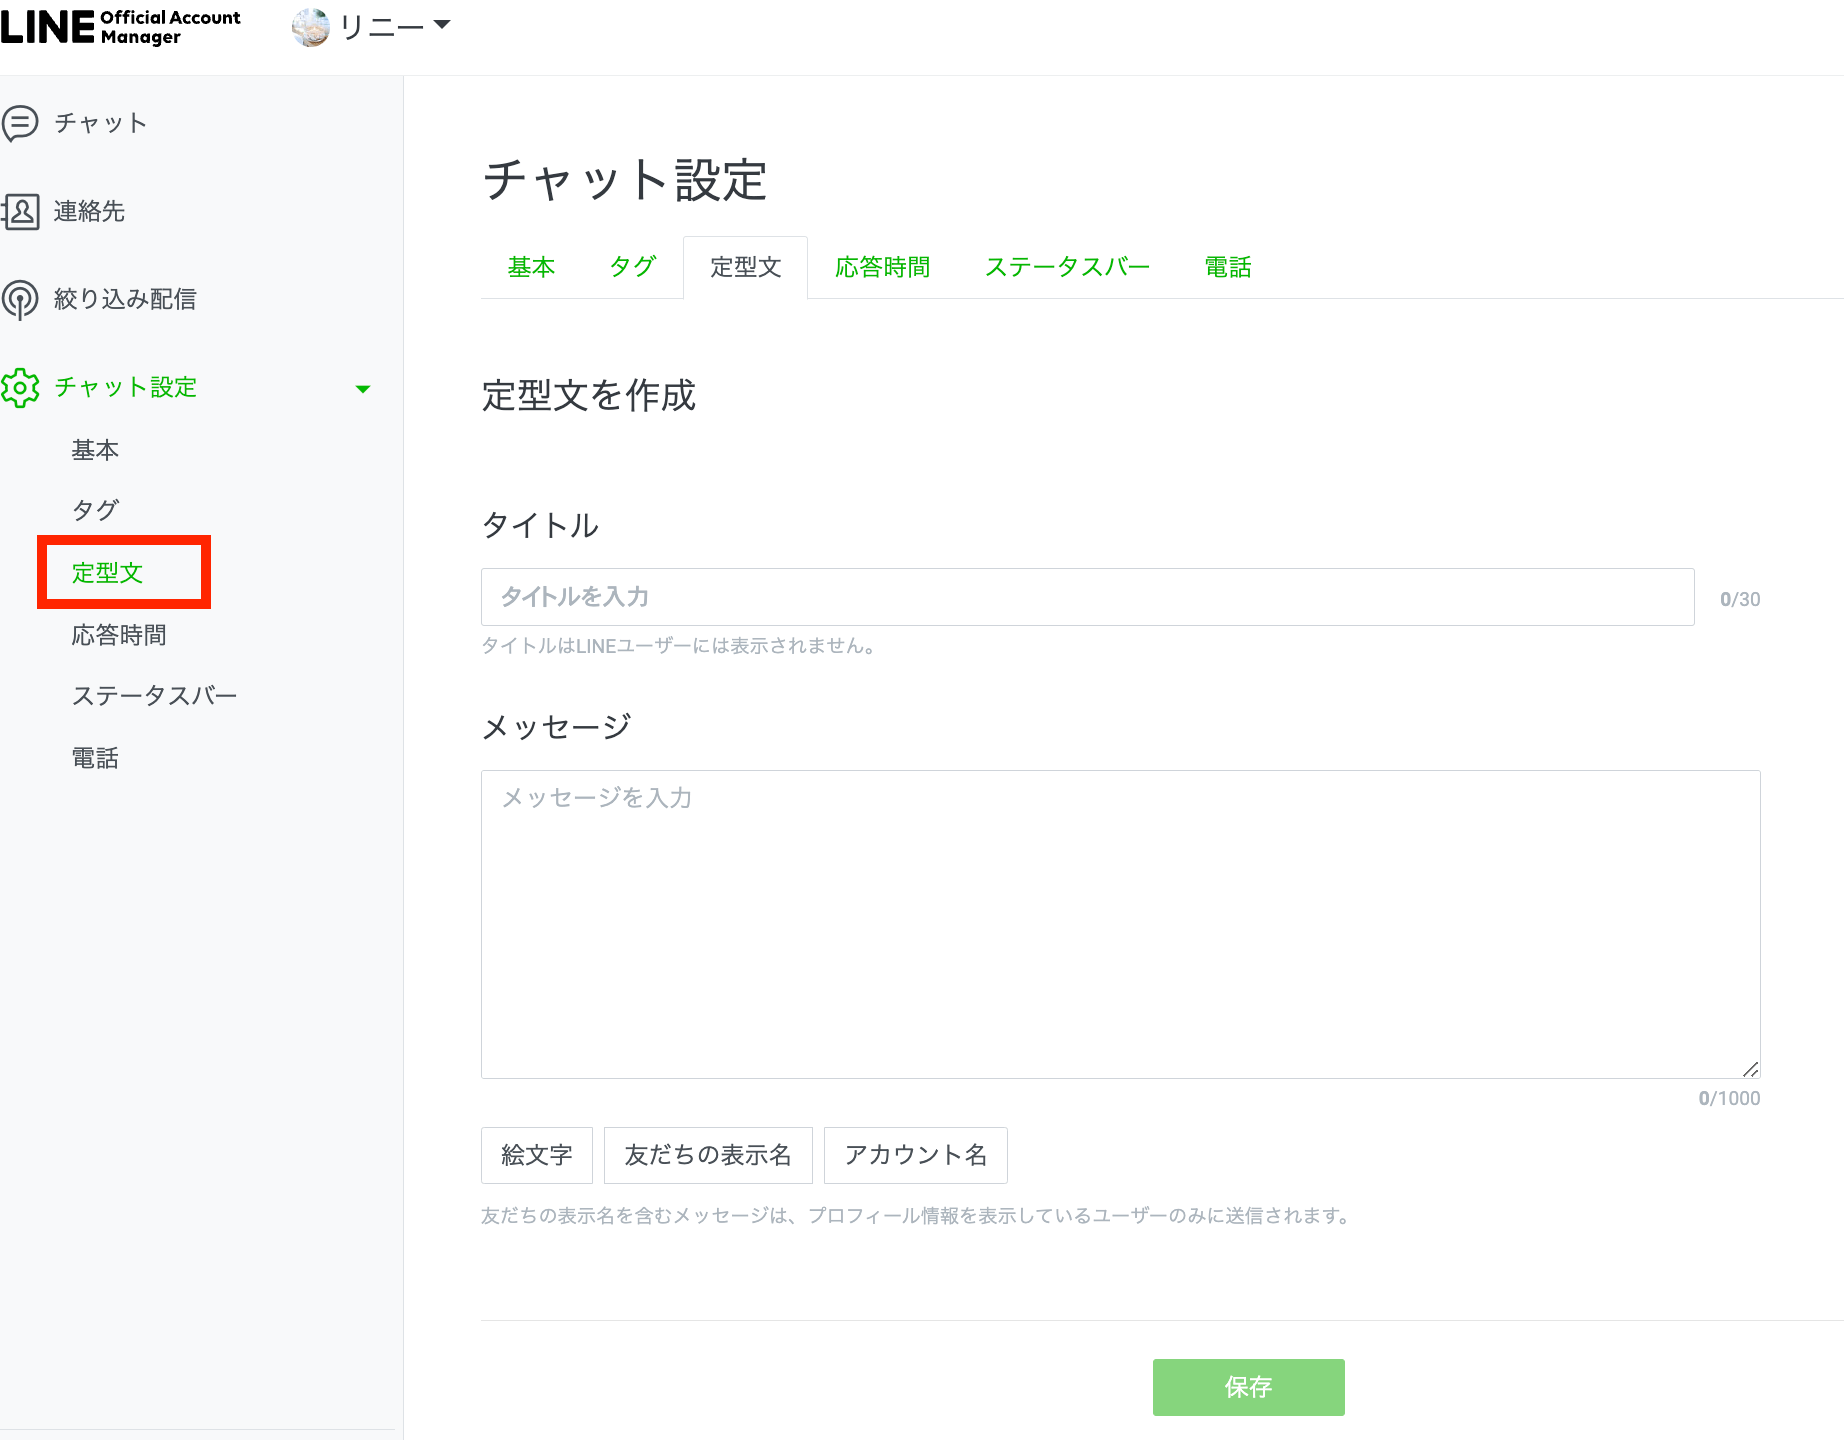Open the ステータスバー tab
This screenshot has width=1844, height=1440.
[x=1067, y=268]
